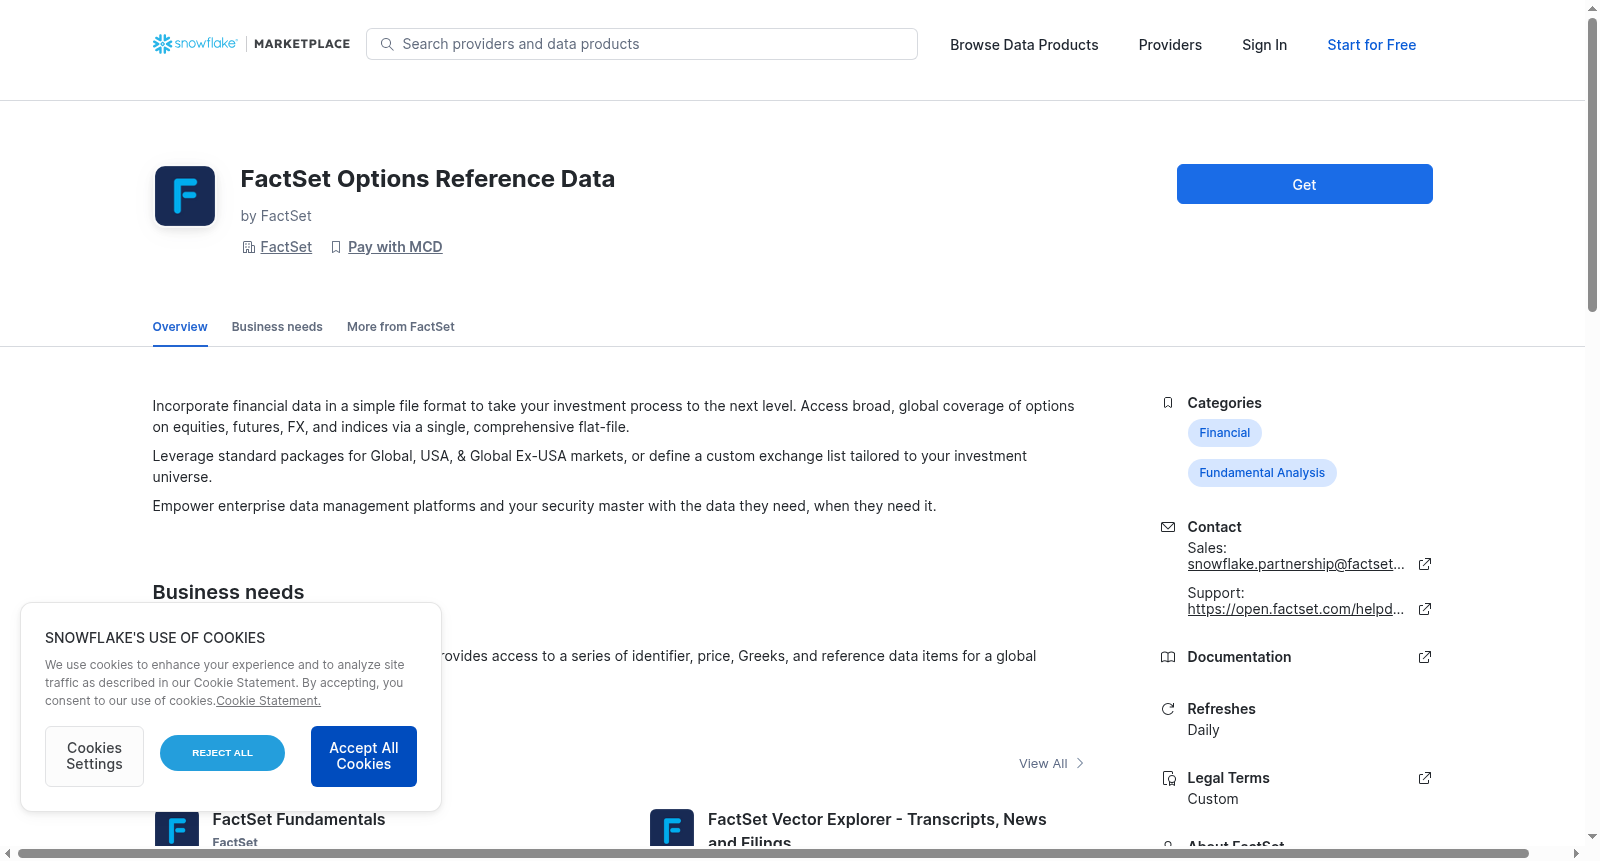Open Browse Data Products menu

pos(1024,45)
